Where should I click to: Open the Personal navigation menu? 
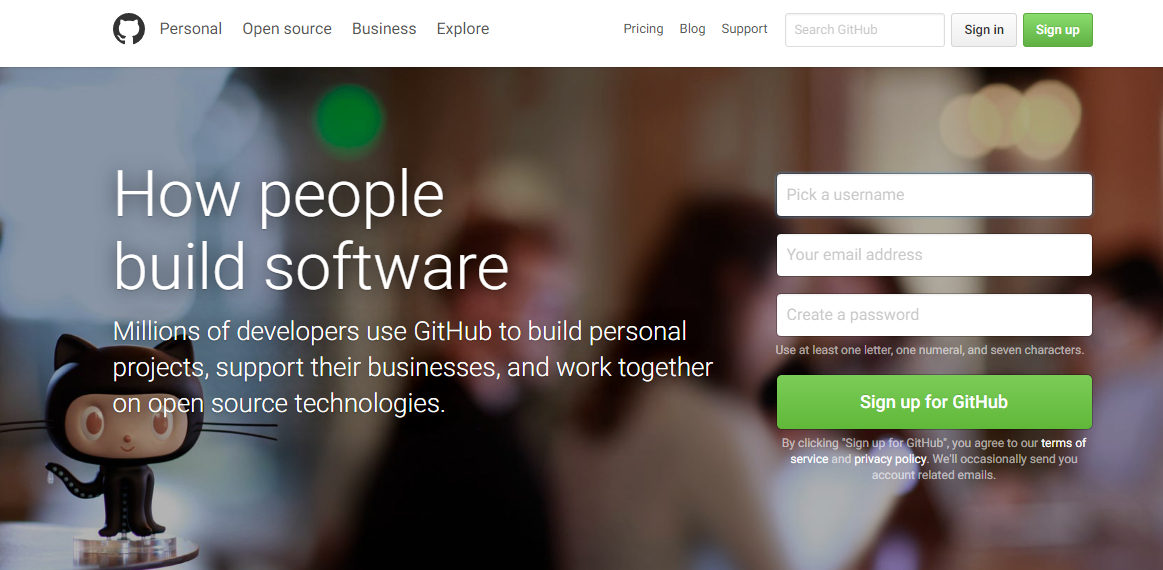click(191, 29)
